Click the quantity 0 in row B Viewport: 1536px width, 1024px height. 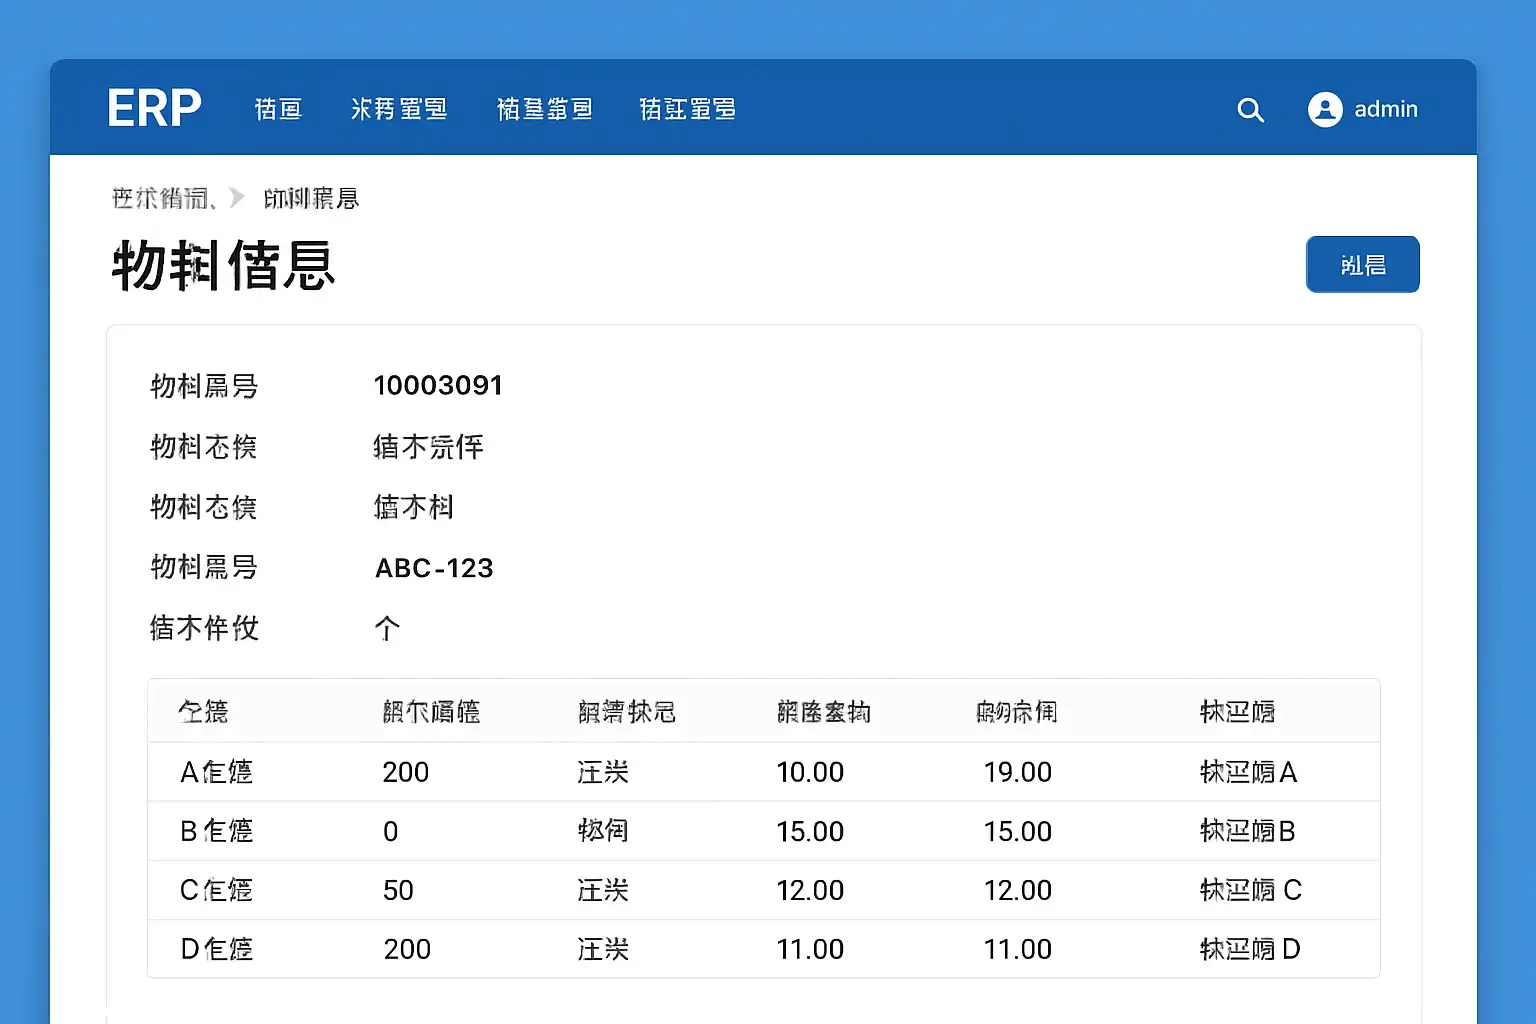coord(391,831)
